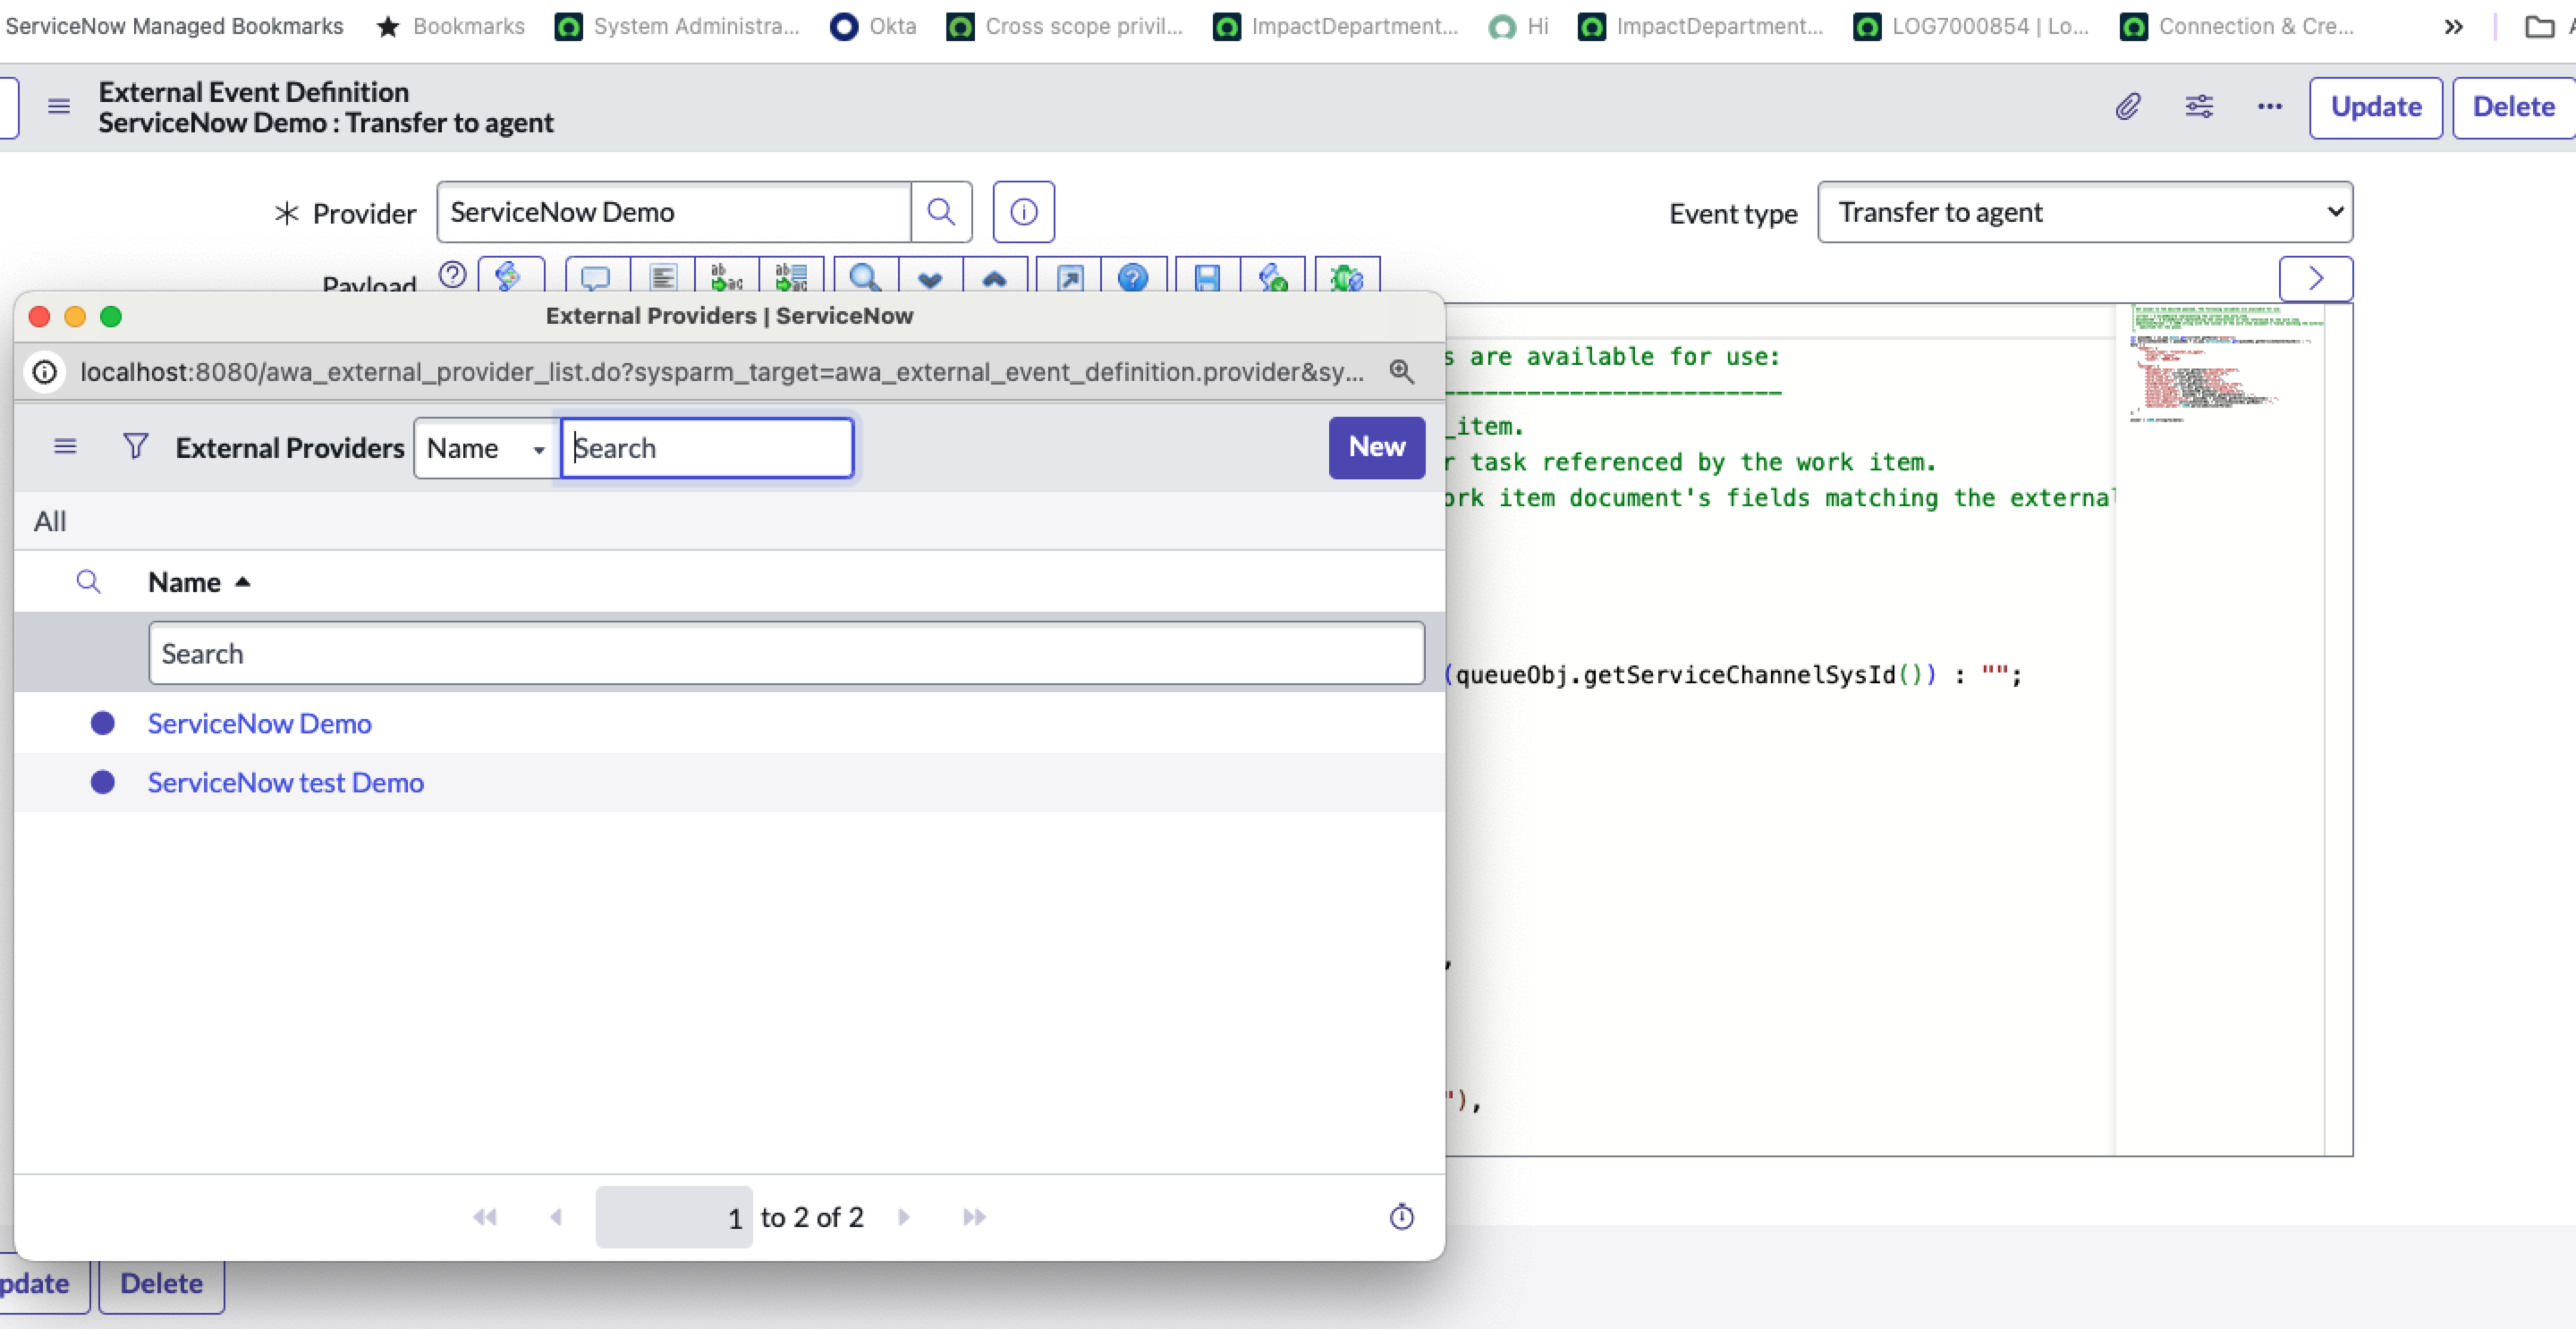Image resolution: width=2576 pixels, height=1329 pixels.
Task: Click the Provider field with ServiceNow Demo
Action: point(674,212)
